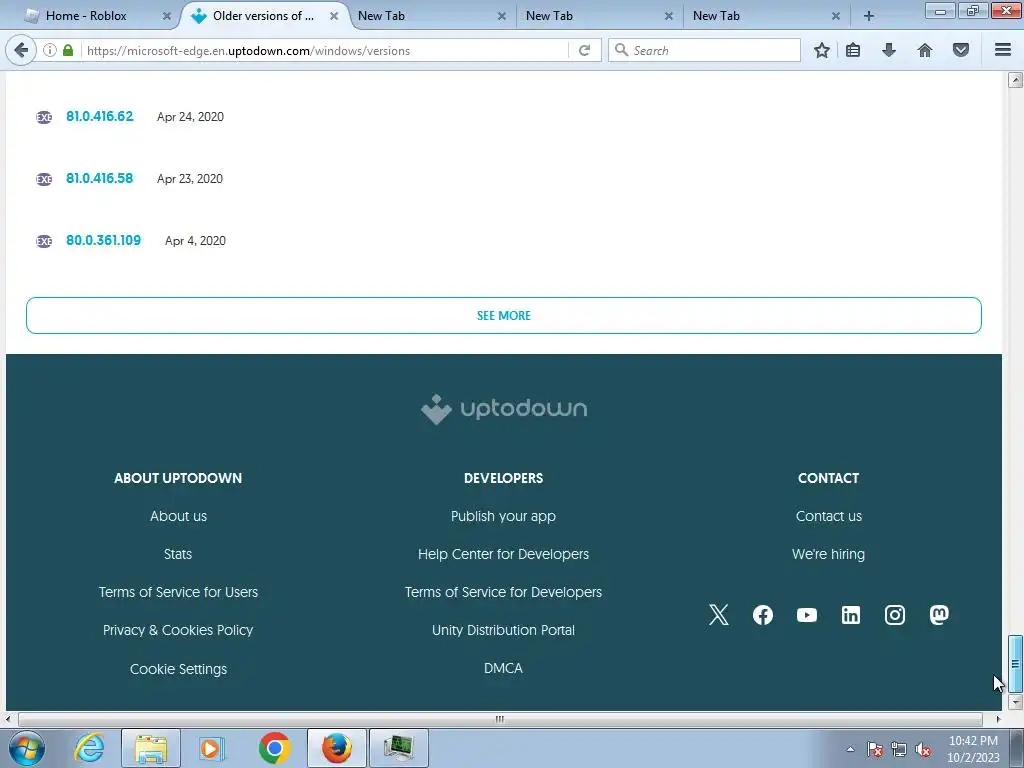1024x768 pixels.
Task: Click the site information icon
Action: [50, 50]
